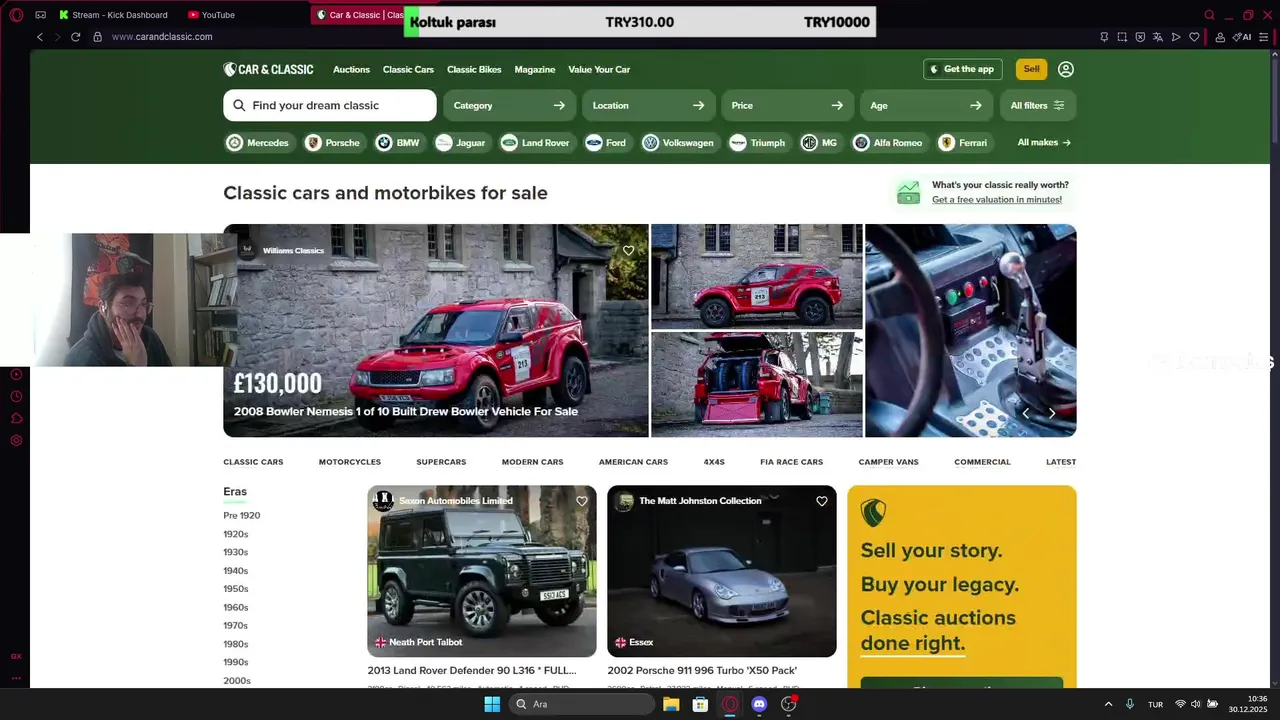Open the Windows Start menu

(x=492, y=704)
